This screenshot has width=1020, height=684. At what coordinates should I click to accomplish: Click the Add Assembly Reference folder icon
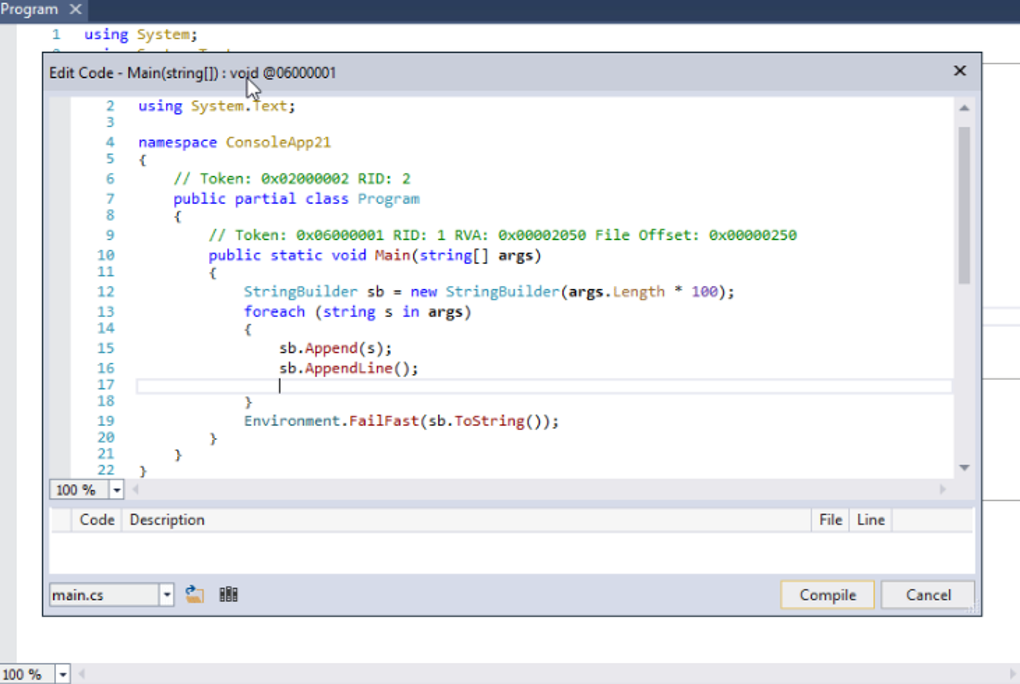195,595
